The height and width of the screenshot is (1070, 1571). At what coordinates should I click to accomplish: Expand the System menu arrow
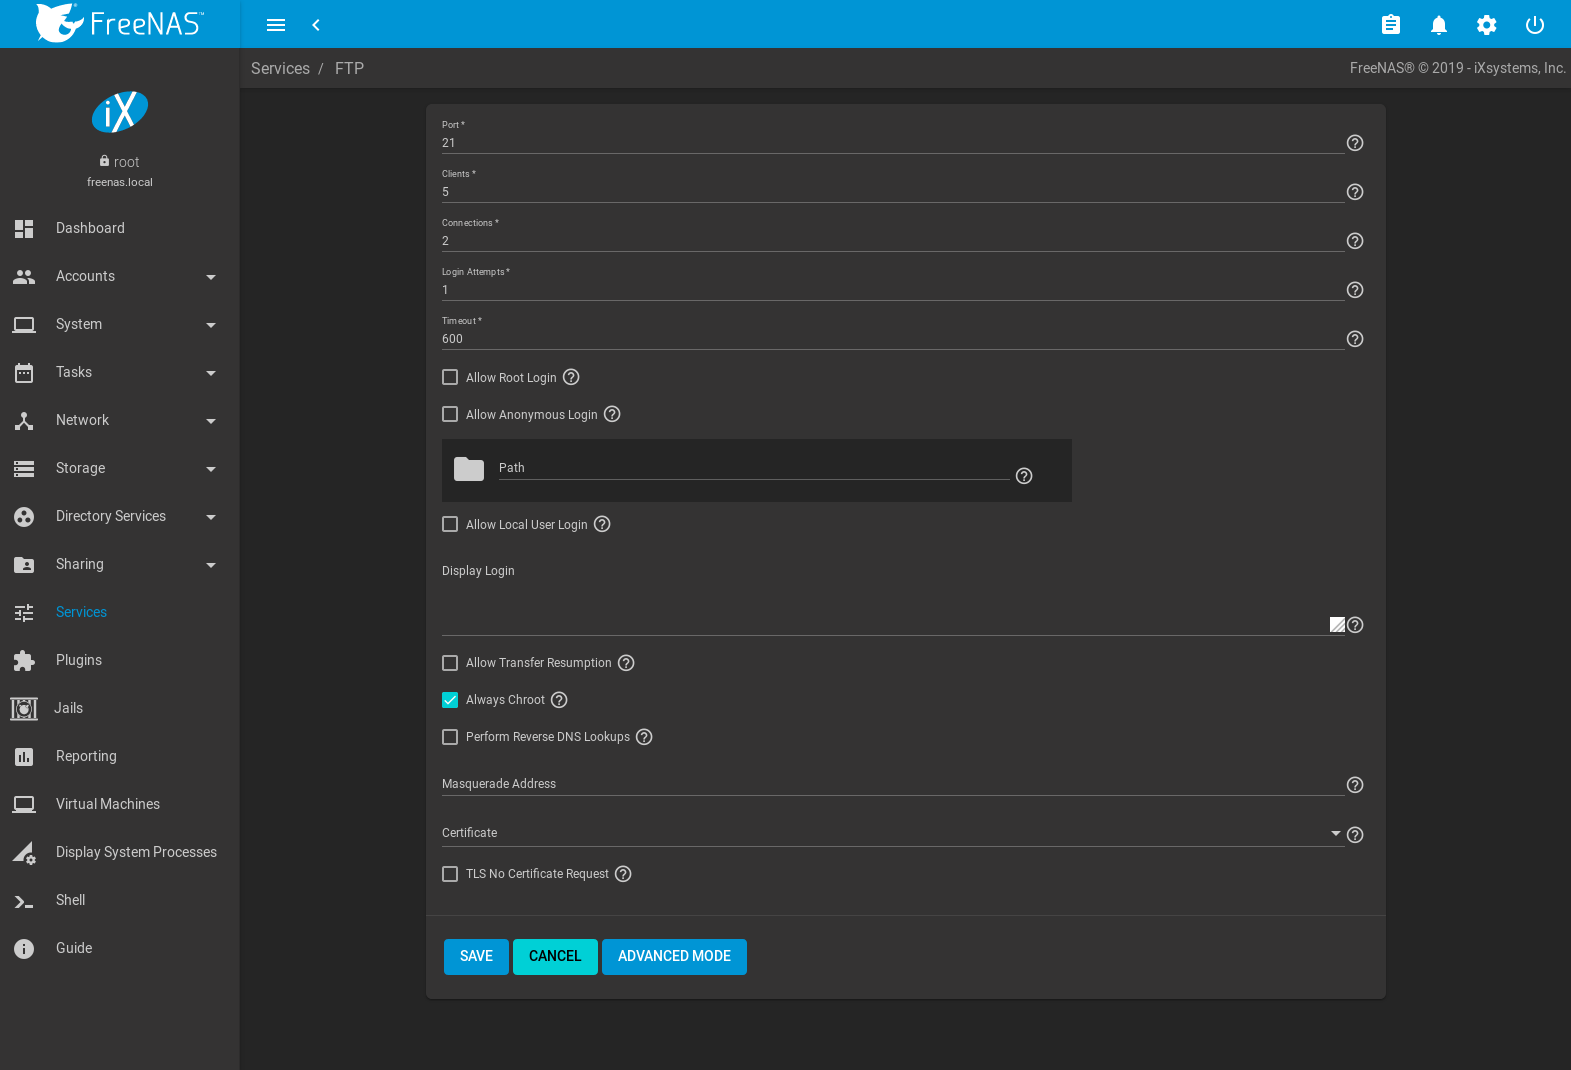tap(211, 325)
